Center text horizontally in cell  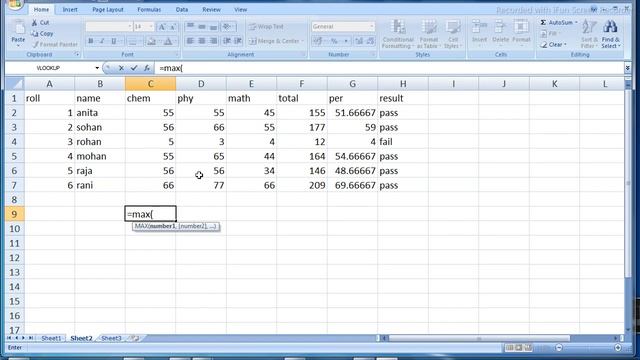(202, 41)
